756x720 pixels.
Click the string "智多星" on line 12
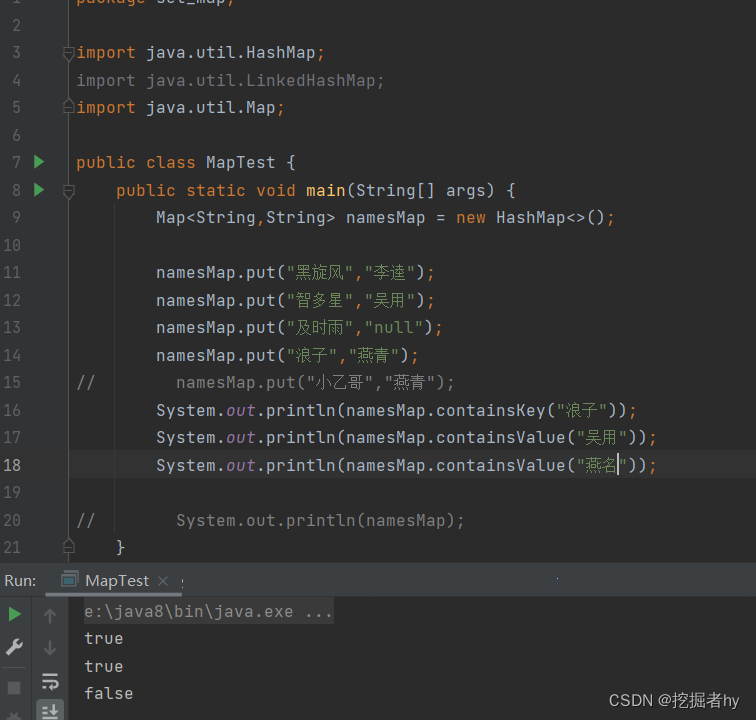(x=320, y=300)
